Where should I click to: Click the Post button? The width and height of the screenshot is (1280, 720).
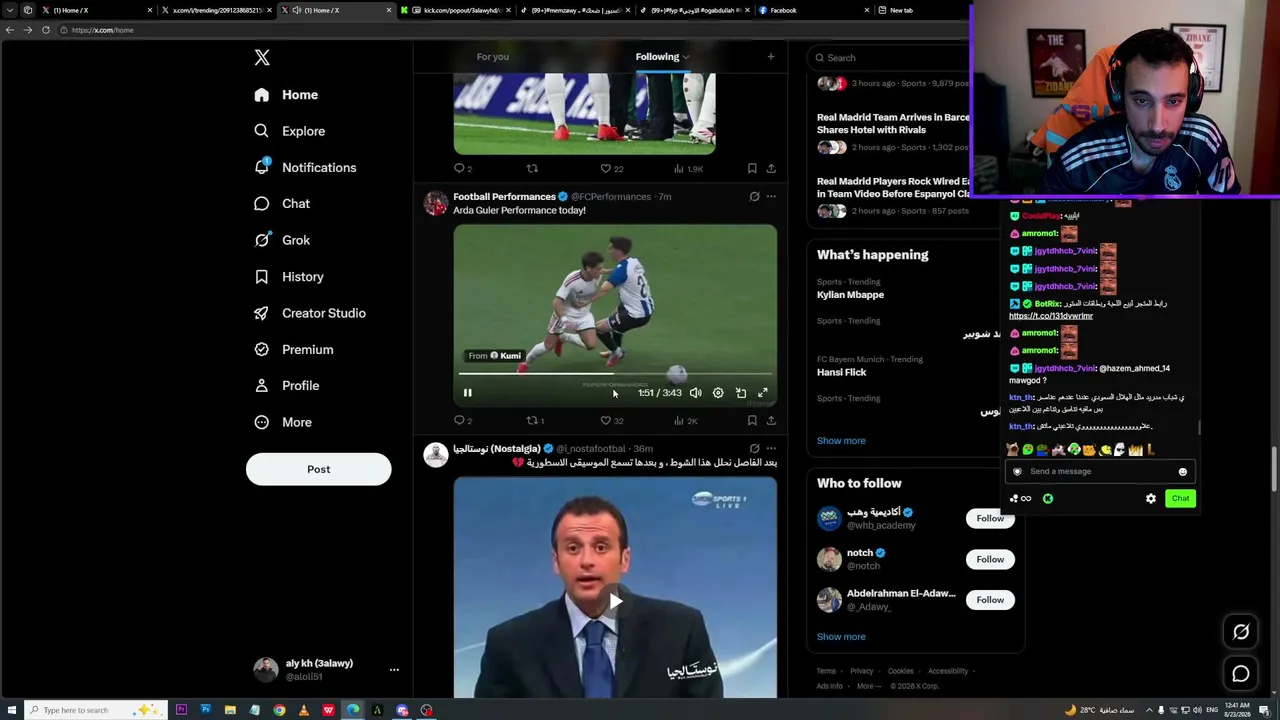pos(319,469)
